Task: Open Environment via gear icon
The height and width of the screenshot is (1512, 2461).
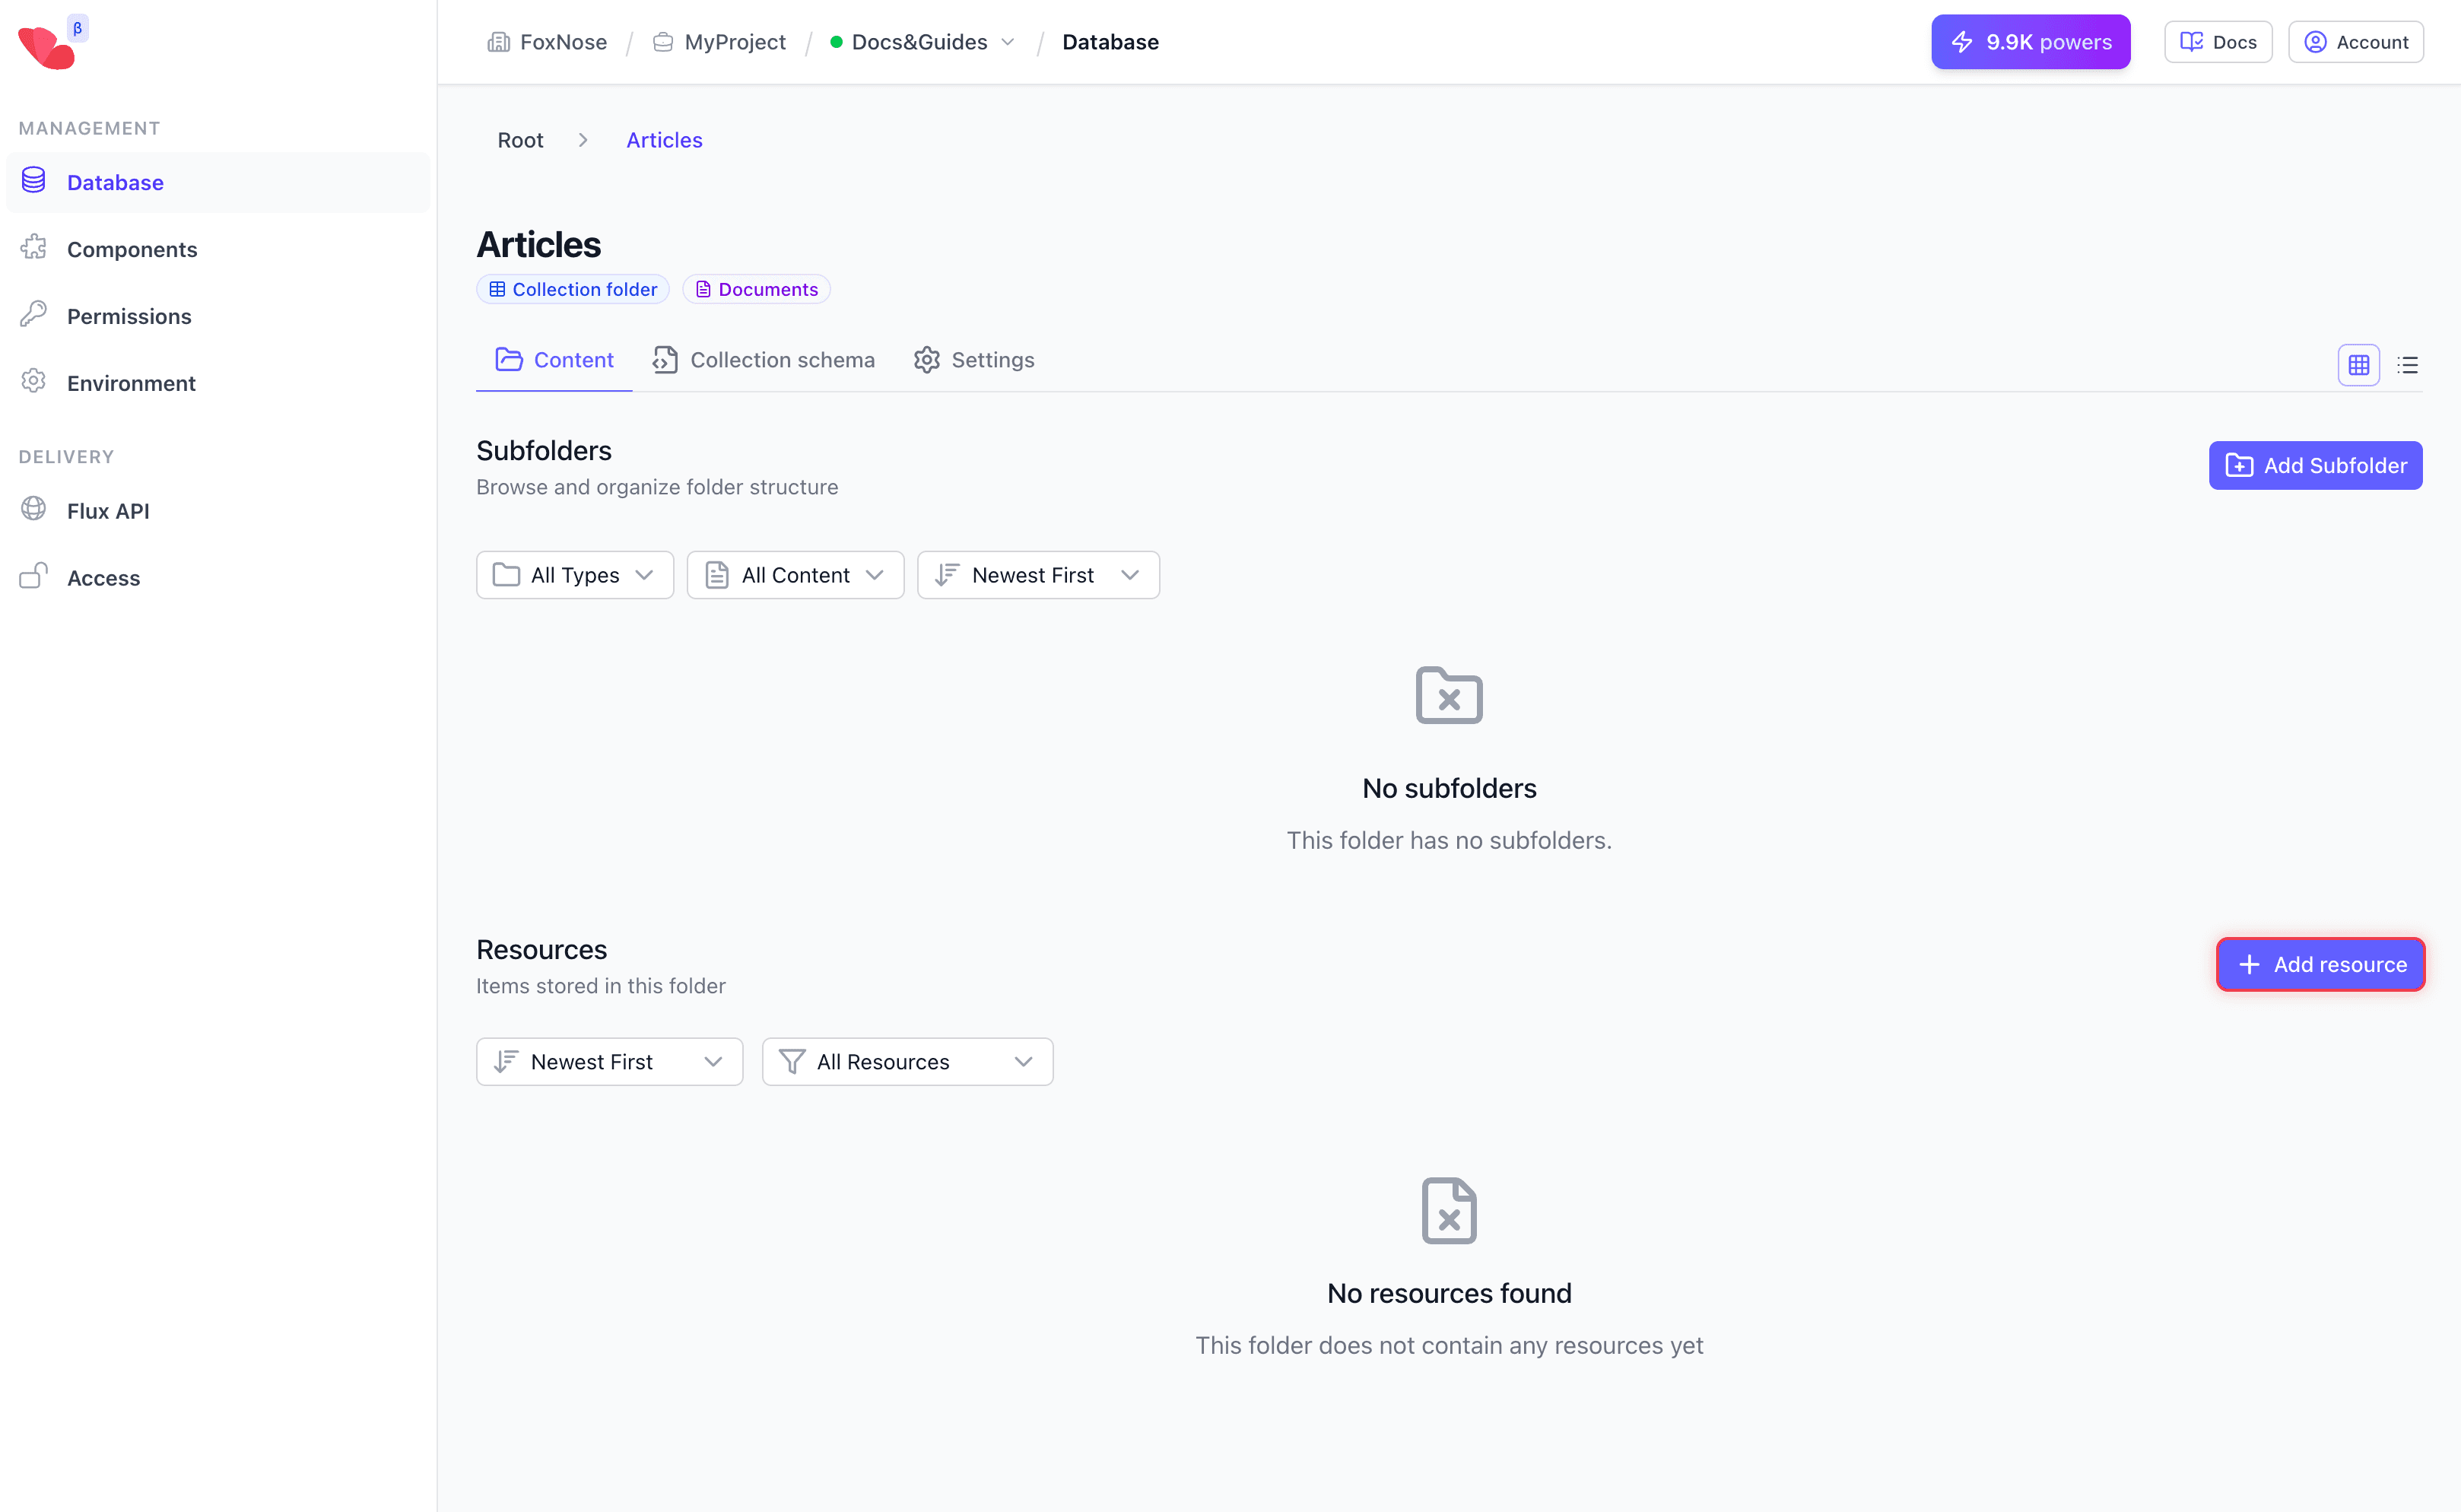Action: click(x=34, y=382)
